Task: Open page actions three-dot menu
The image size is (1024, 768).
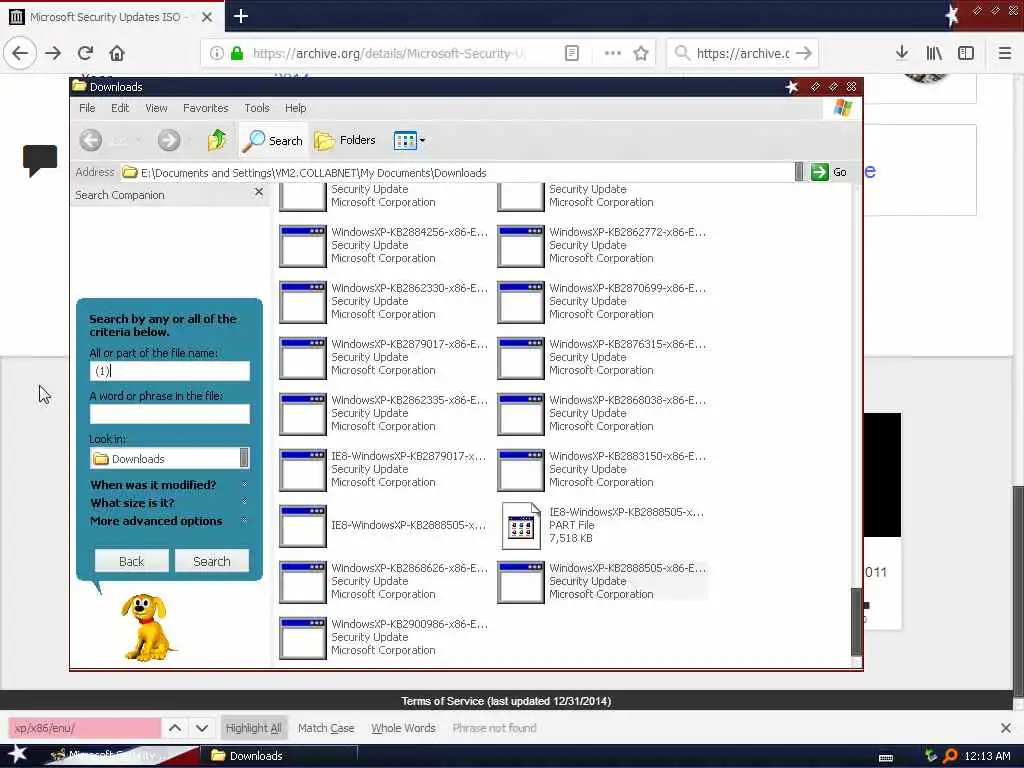Action: point(613,53)
